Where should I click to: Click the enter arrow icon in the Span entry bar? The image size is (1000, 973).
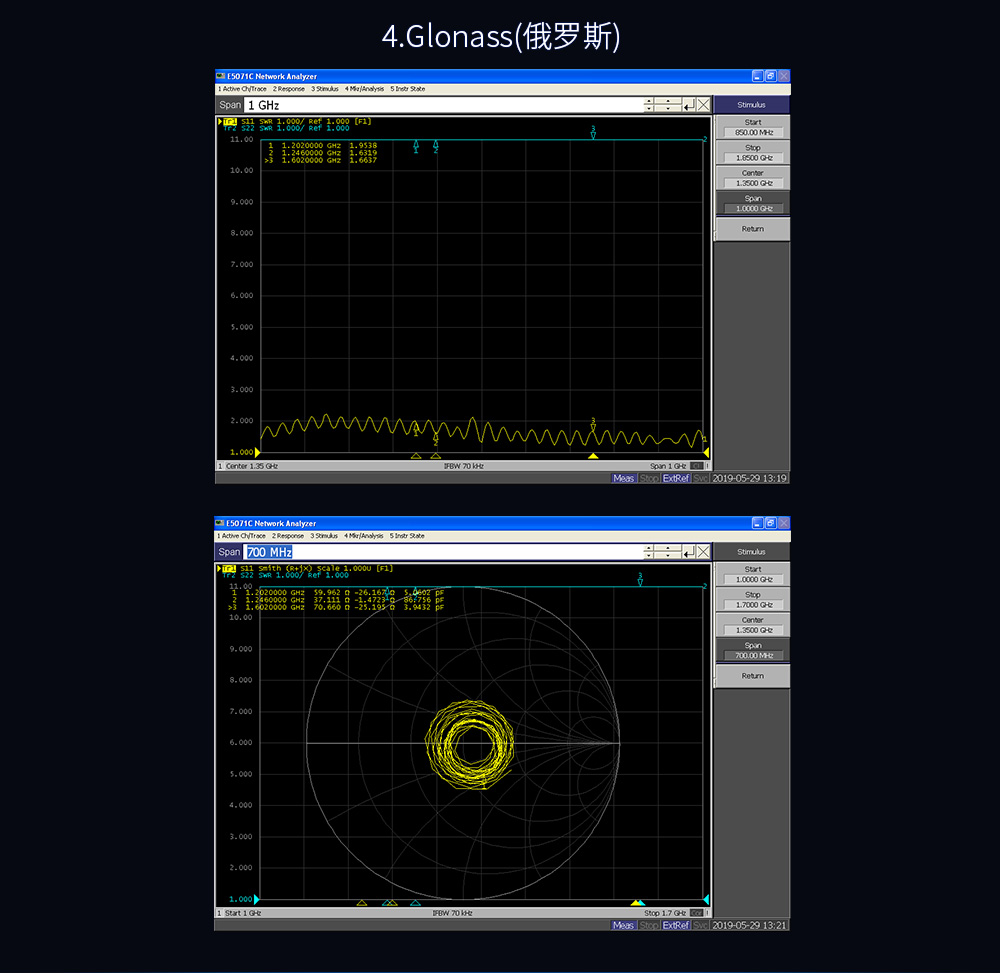point(690,106)
